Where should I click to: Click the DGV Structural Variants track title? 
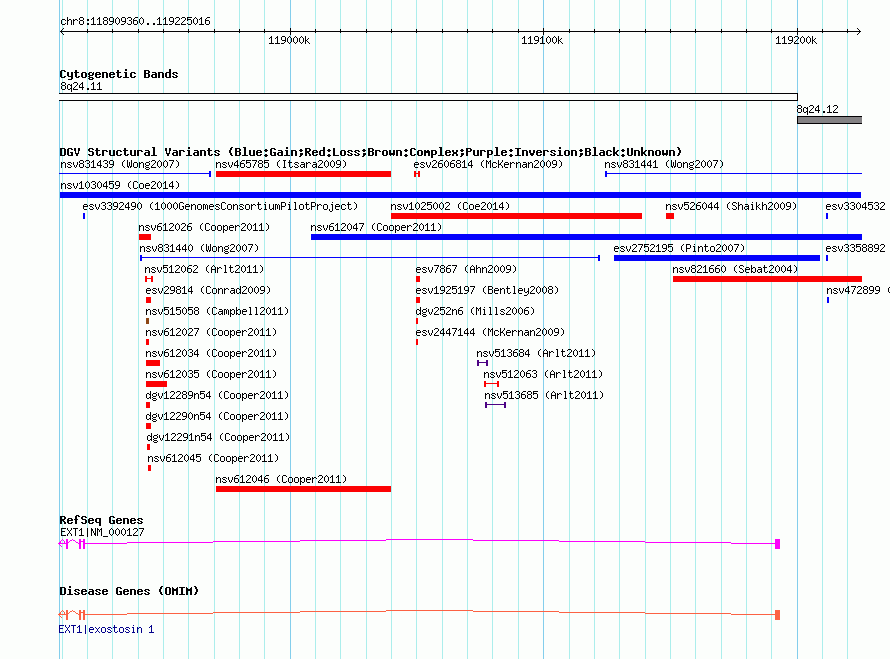click(x=371, y=152)
